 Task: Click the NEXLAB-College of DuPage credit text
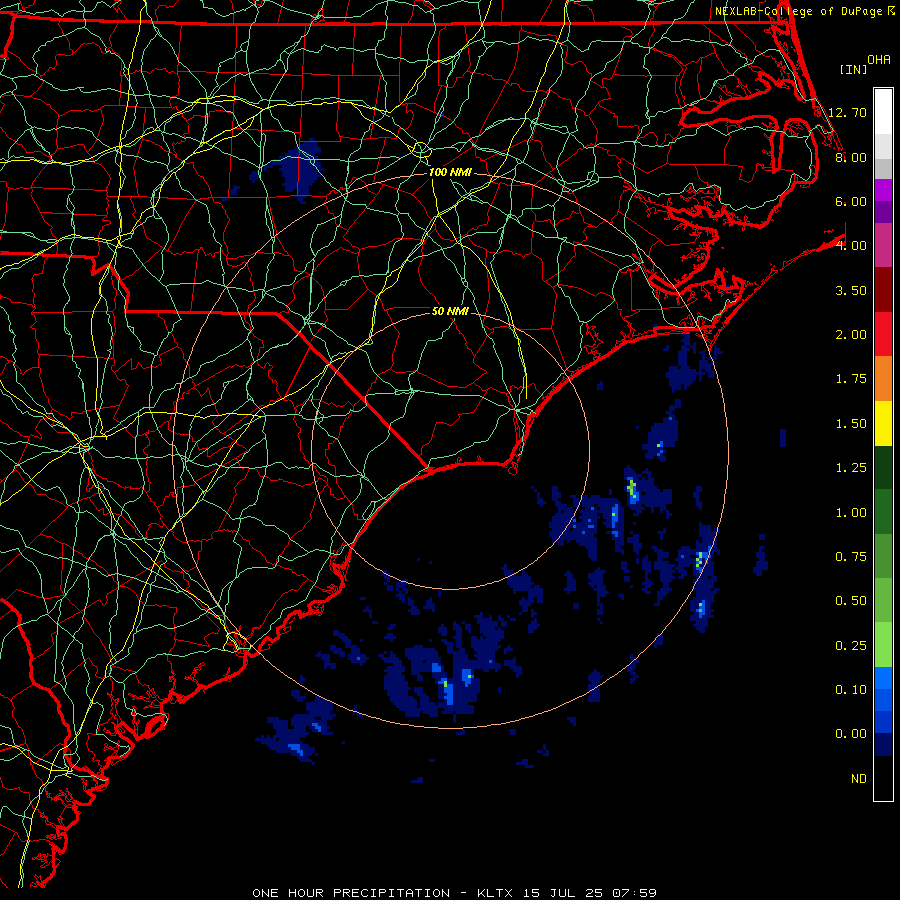(799, 11)
